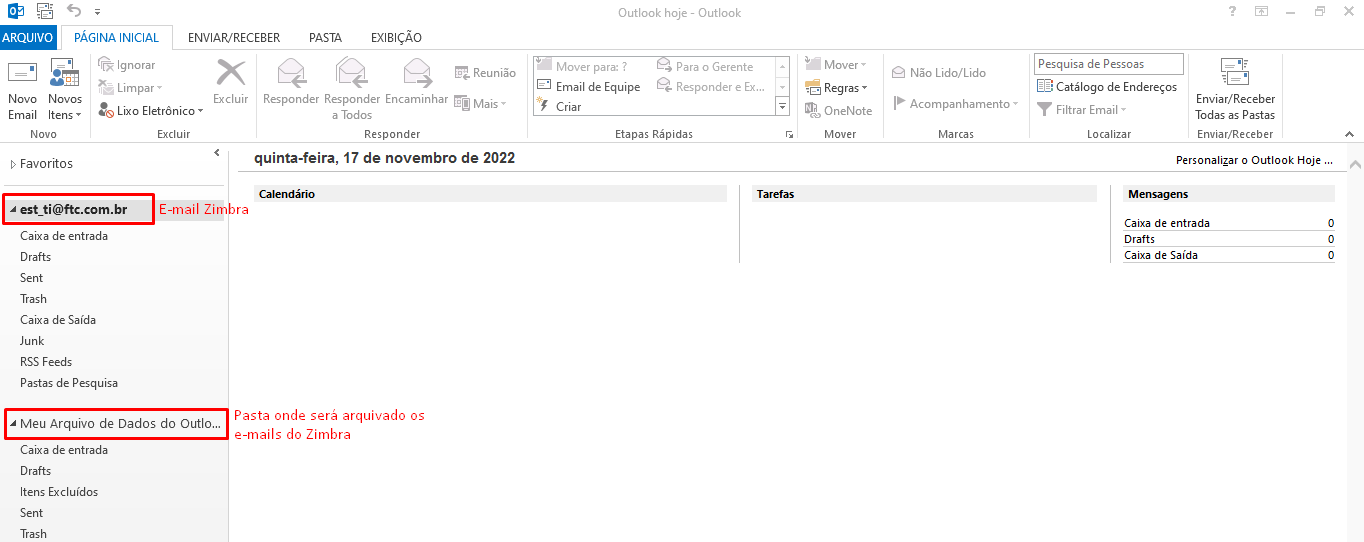Open Catálogo de Endereços address book
This screenshot has width=1364, height=542.
1107,87
